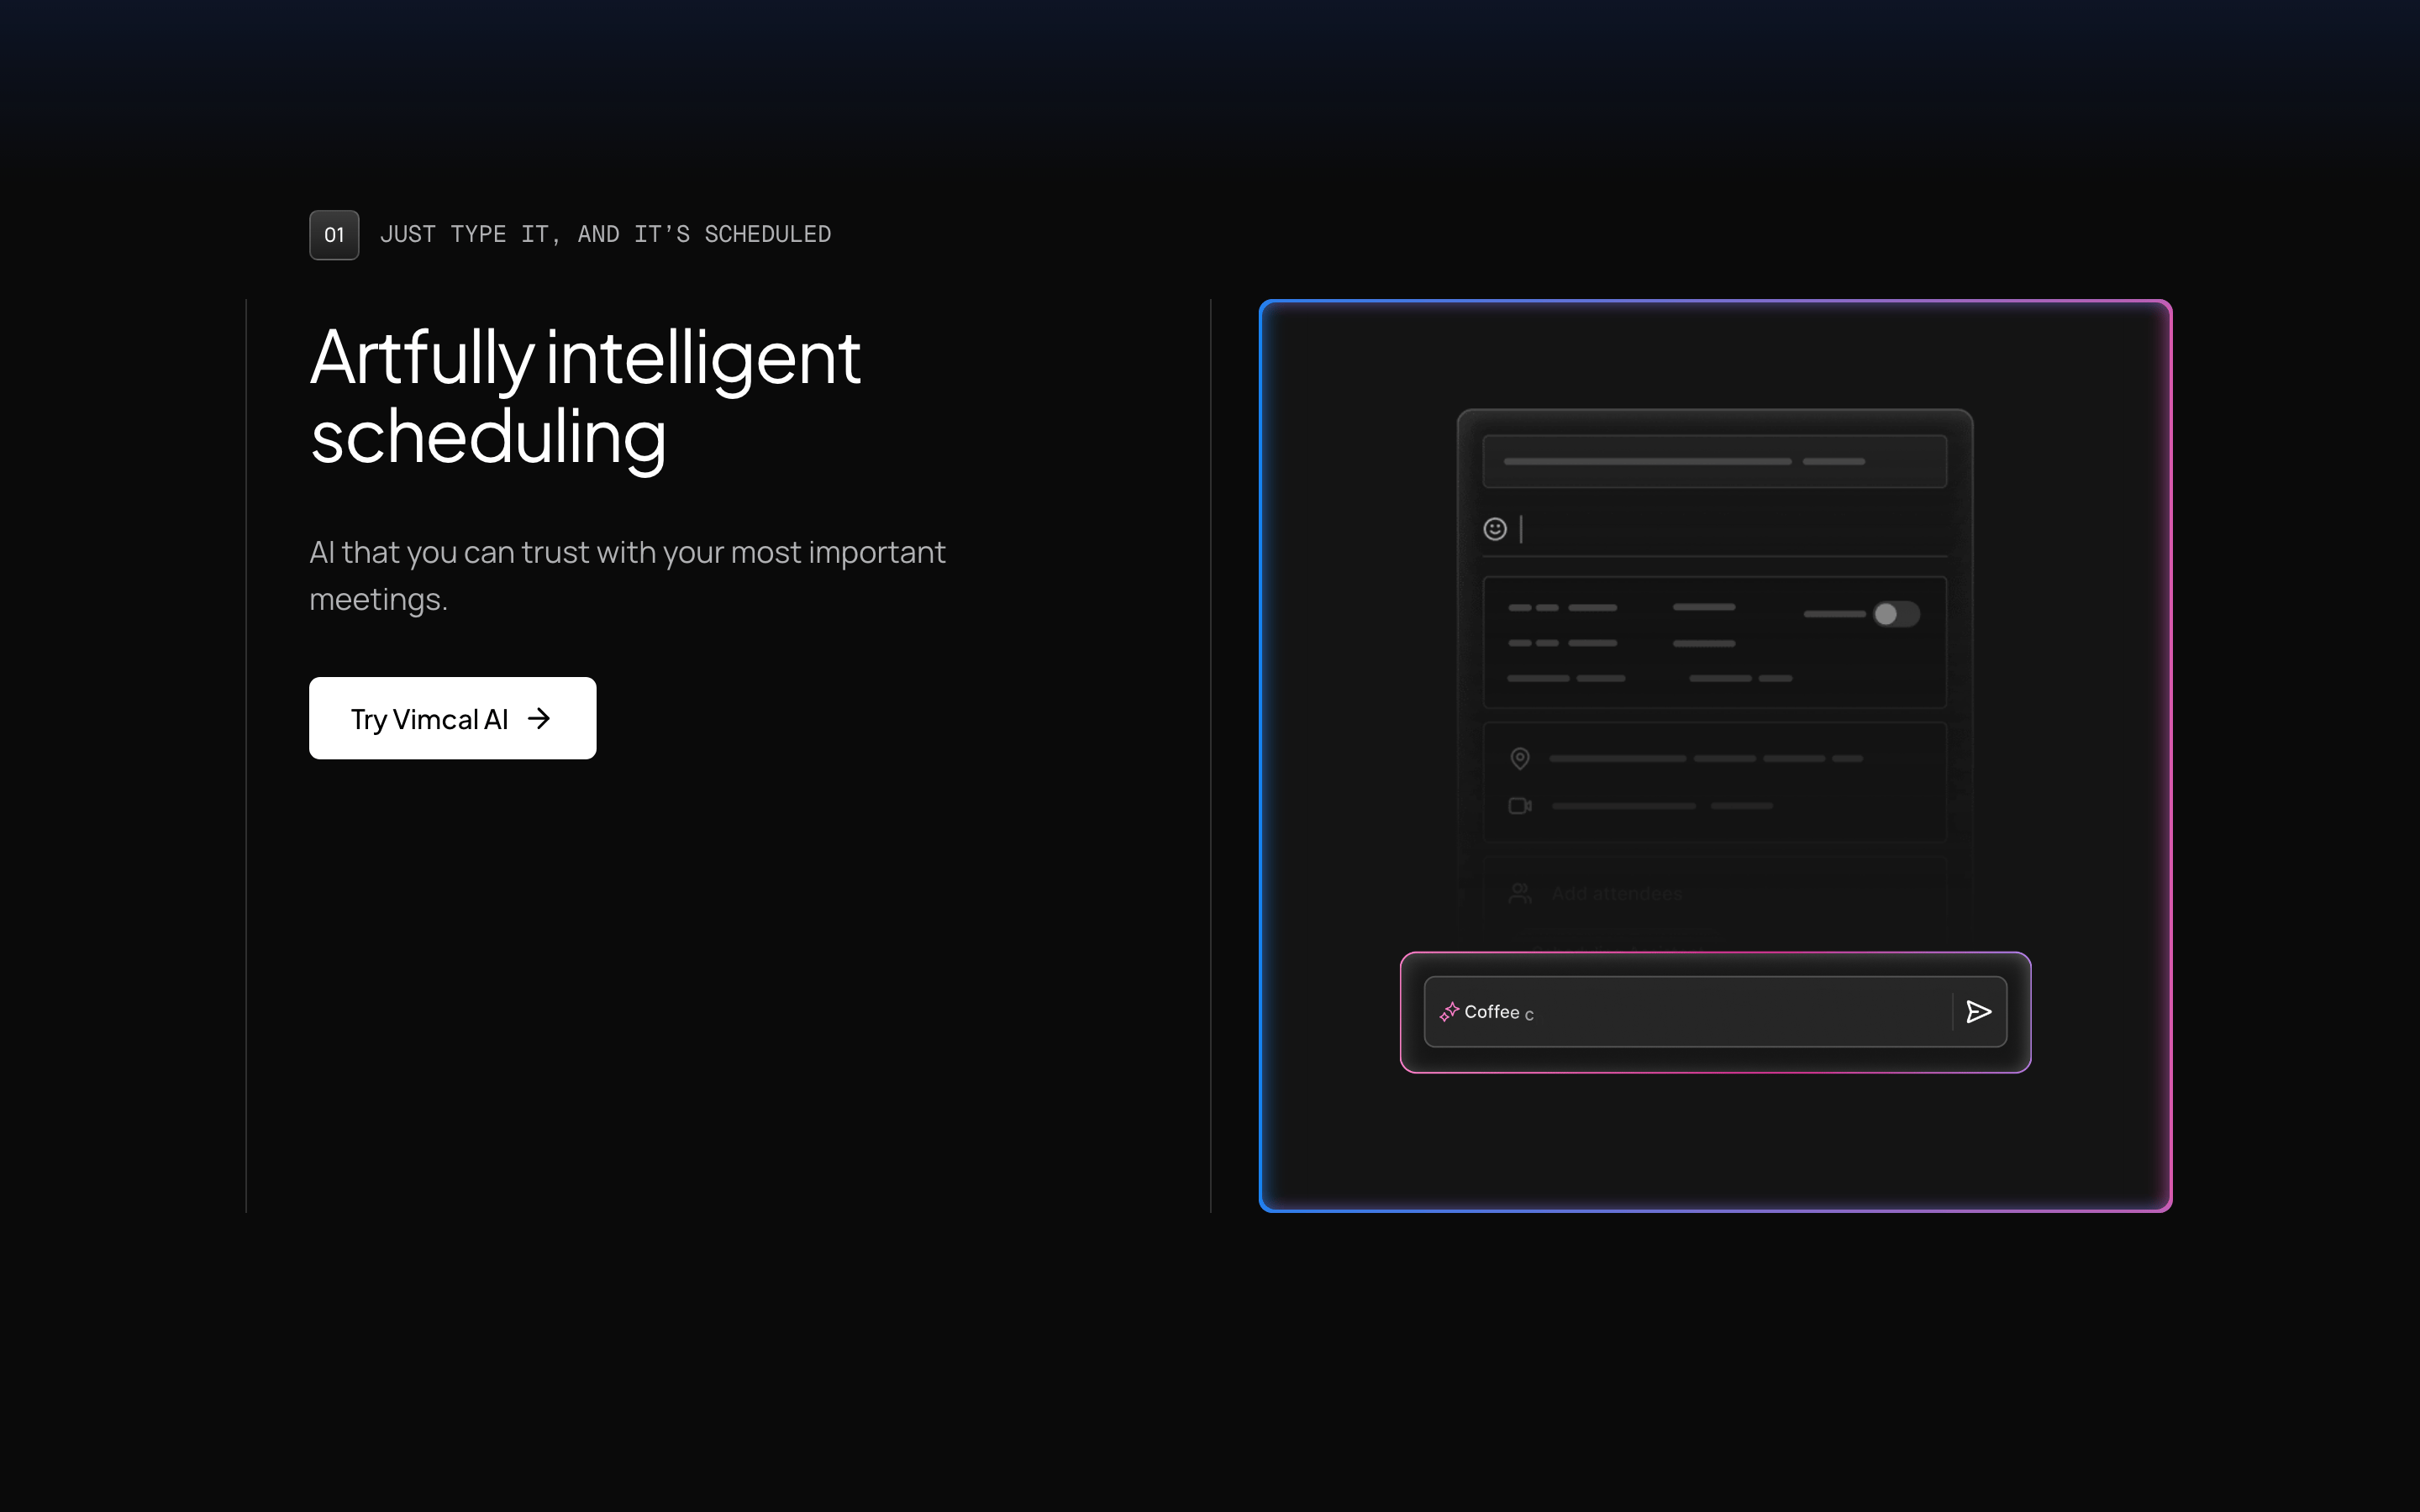Click the send arrow icon in the prompt box

tap(1978, 1012)
